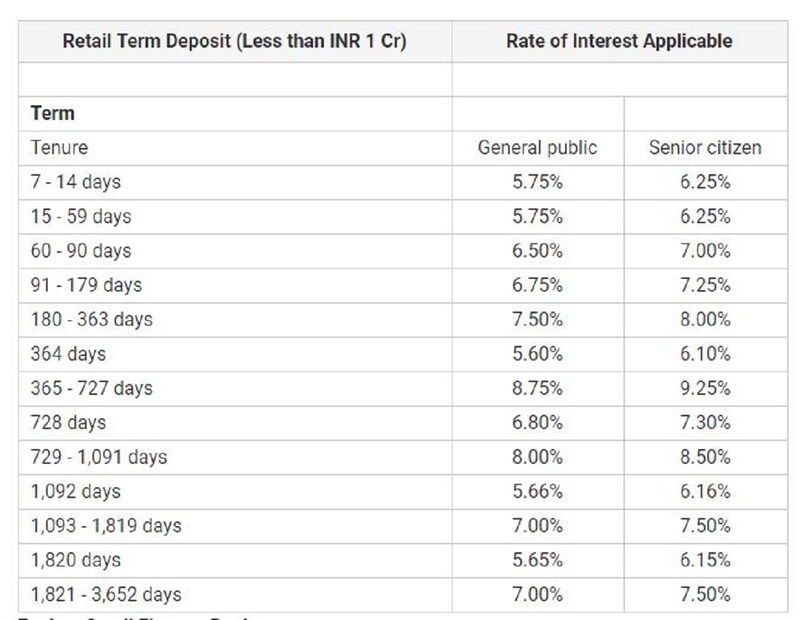This screenshot has width=812, height=620.
Task: Select the '364 days' tenure cell
Action: (68, 354)
